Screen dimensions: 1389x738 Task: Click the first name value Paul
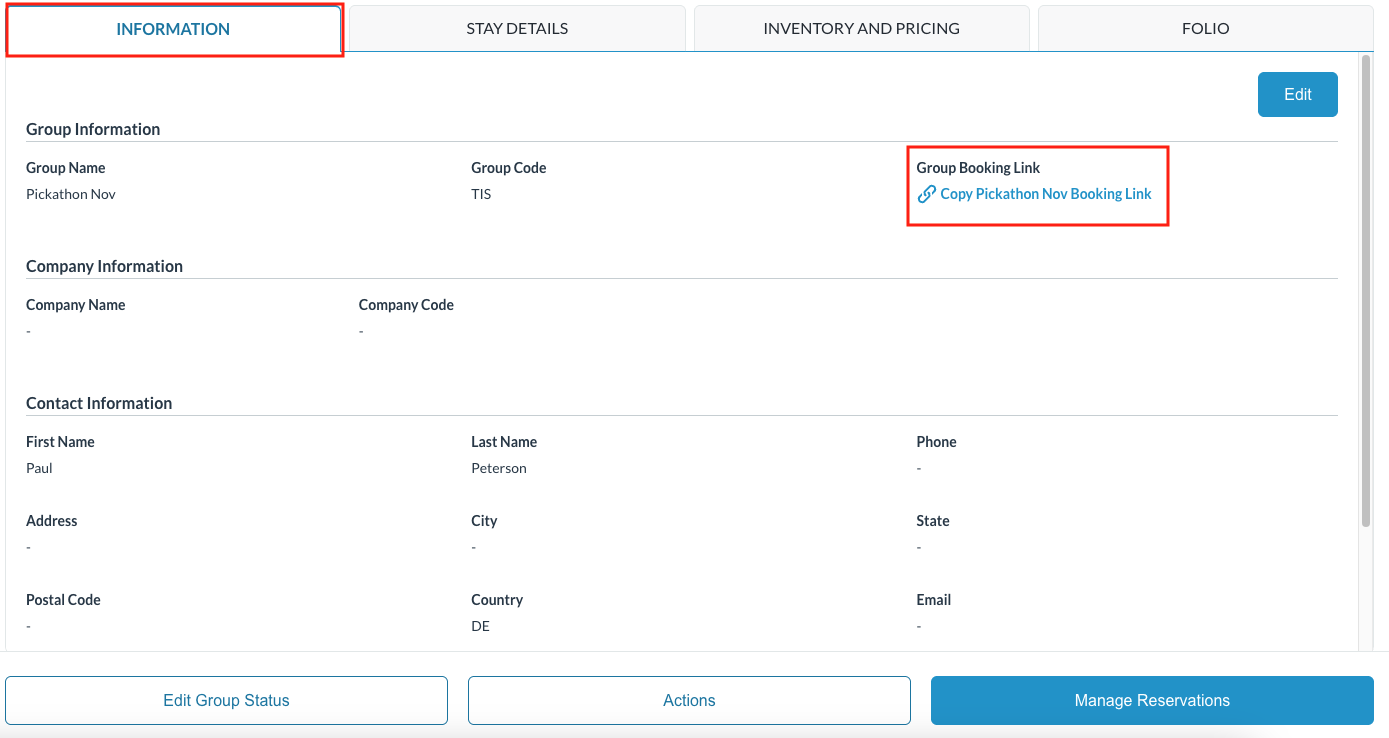click(39, 468)
